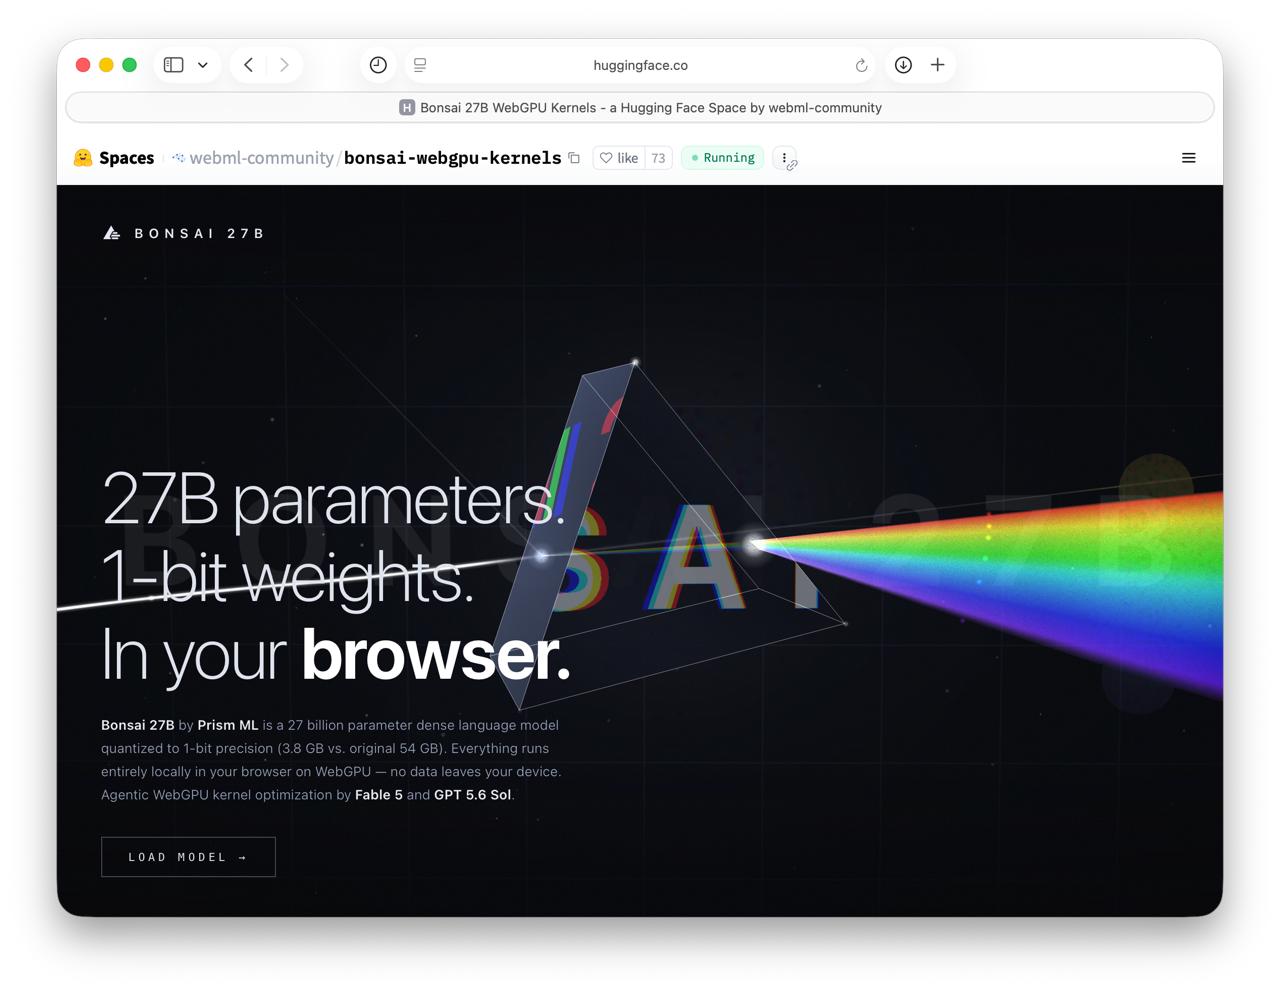Open the bonsai-webgpu-kernels space name link

click(x=452, y=158)
